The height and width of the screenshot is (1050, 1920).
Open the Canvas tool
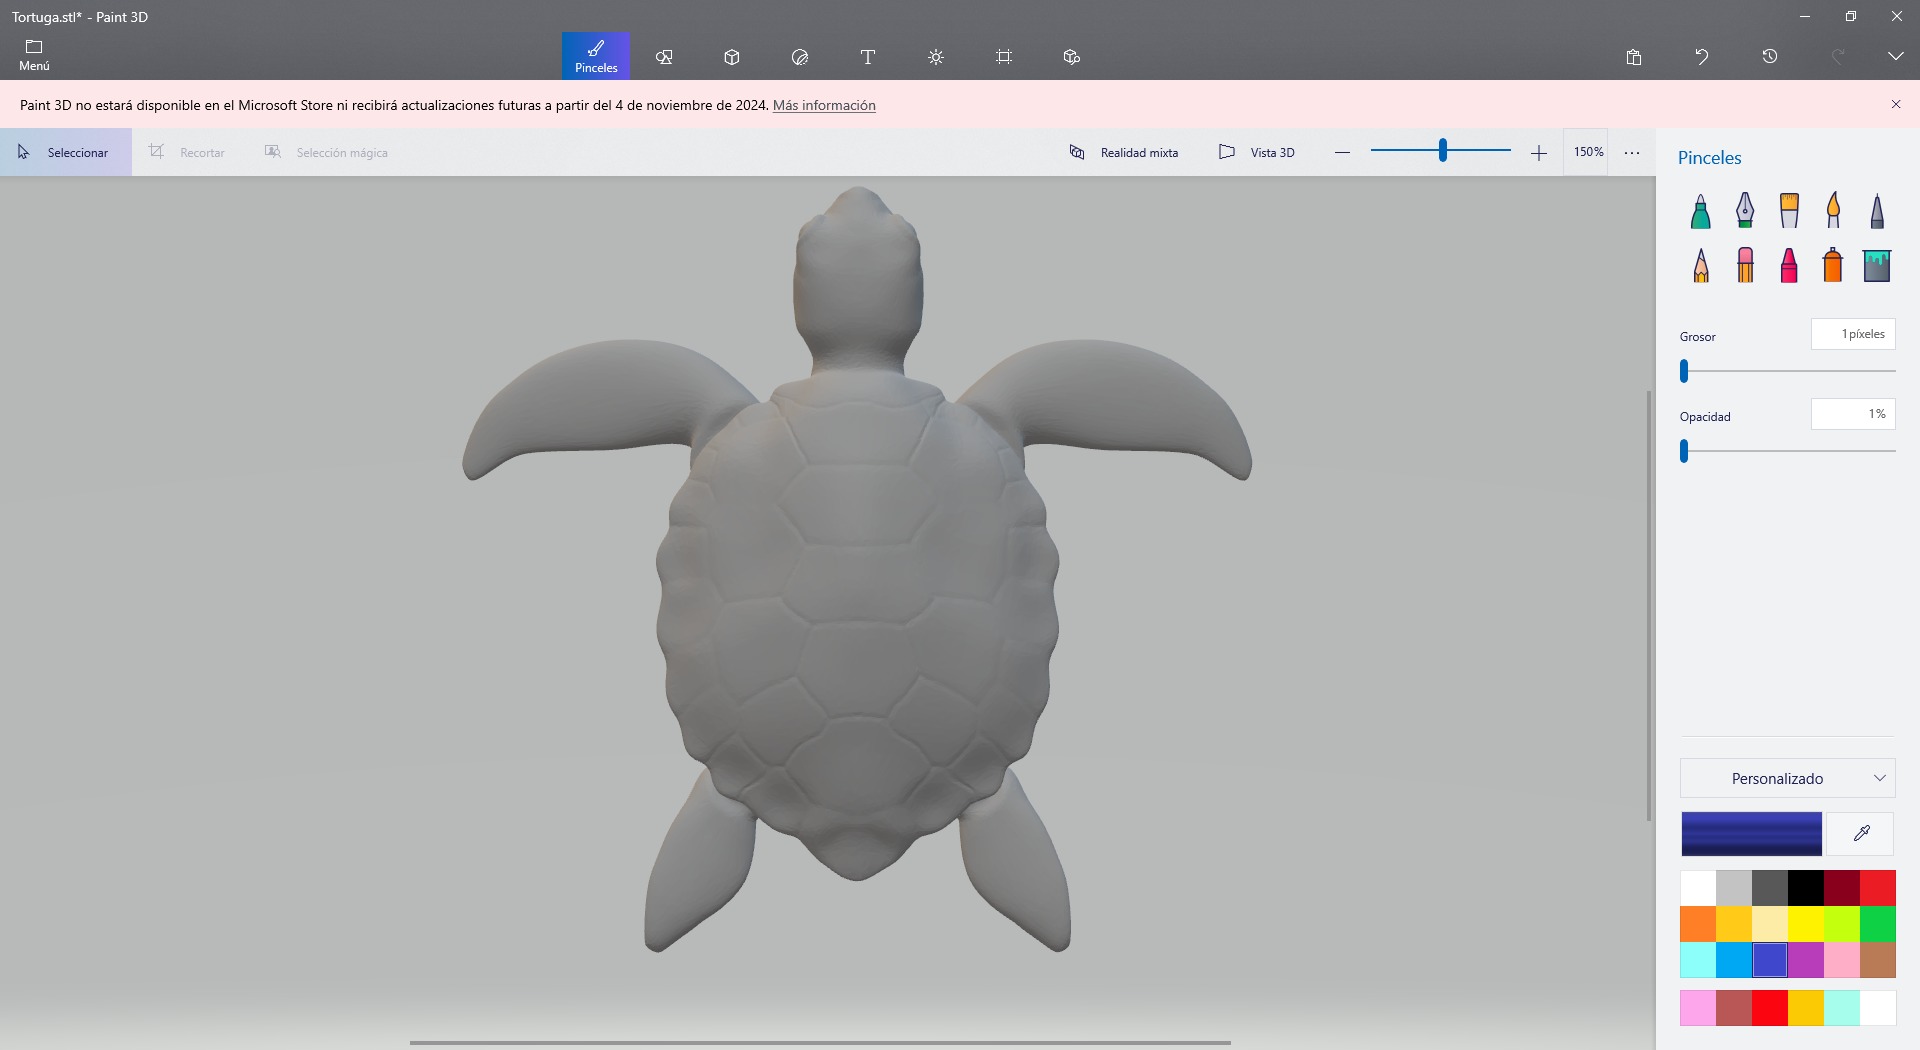1004,57
